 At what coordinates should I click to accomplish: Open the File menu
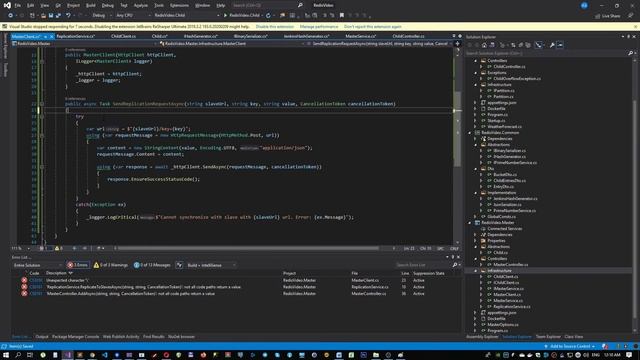[18, 5]
